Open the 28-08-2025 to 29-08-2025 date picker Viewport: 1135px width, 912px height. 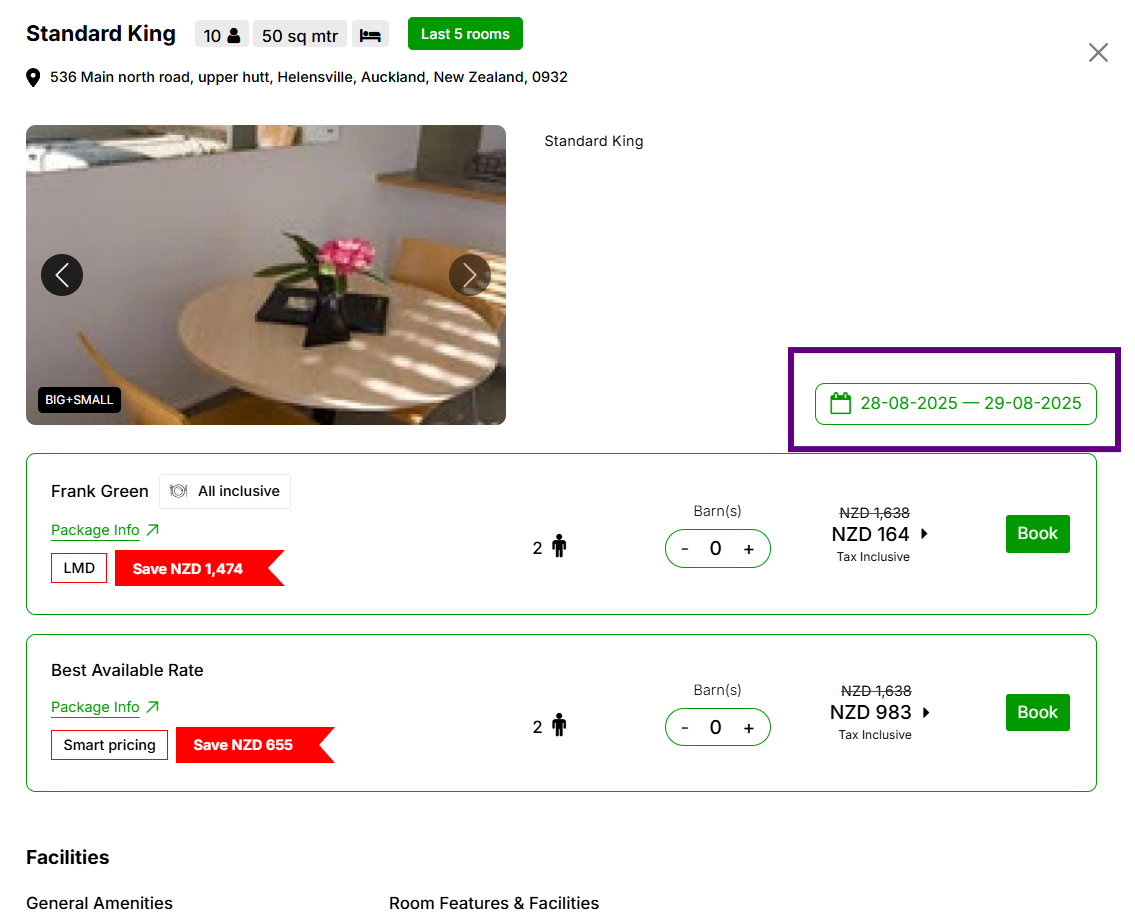click(970, 404)
